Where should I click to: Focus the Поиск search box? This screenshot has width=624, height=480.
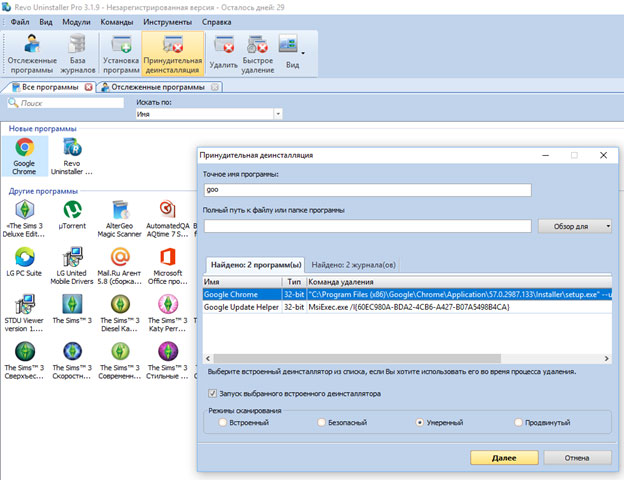(66, 103)
